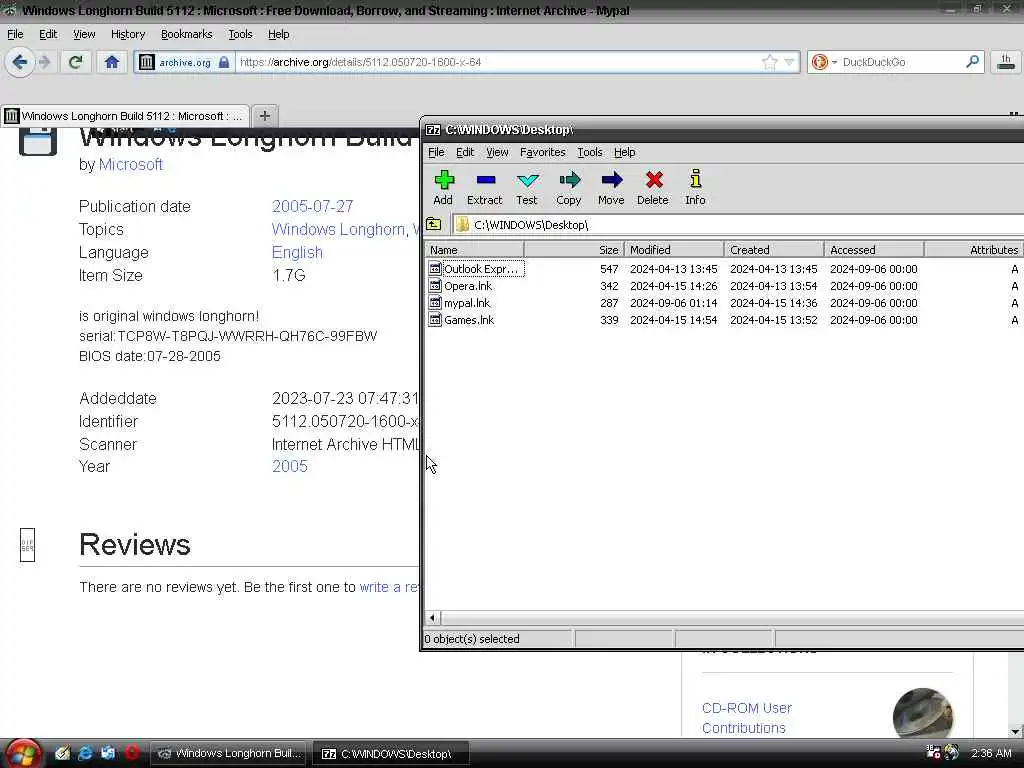Open the browser Home page

point(112,62)
